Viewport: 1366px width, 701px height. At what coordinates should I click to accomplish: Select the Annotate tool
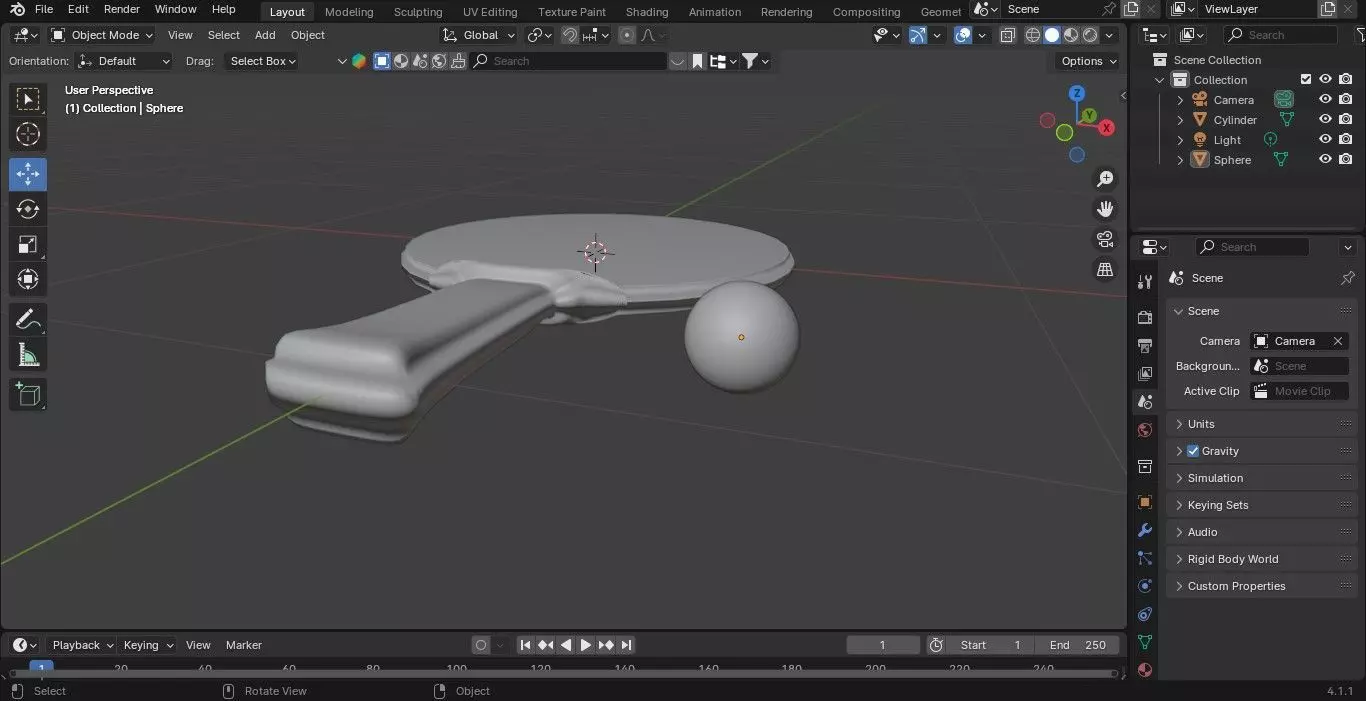point(28,319)
